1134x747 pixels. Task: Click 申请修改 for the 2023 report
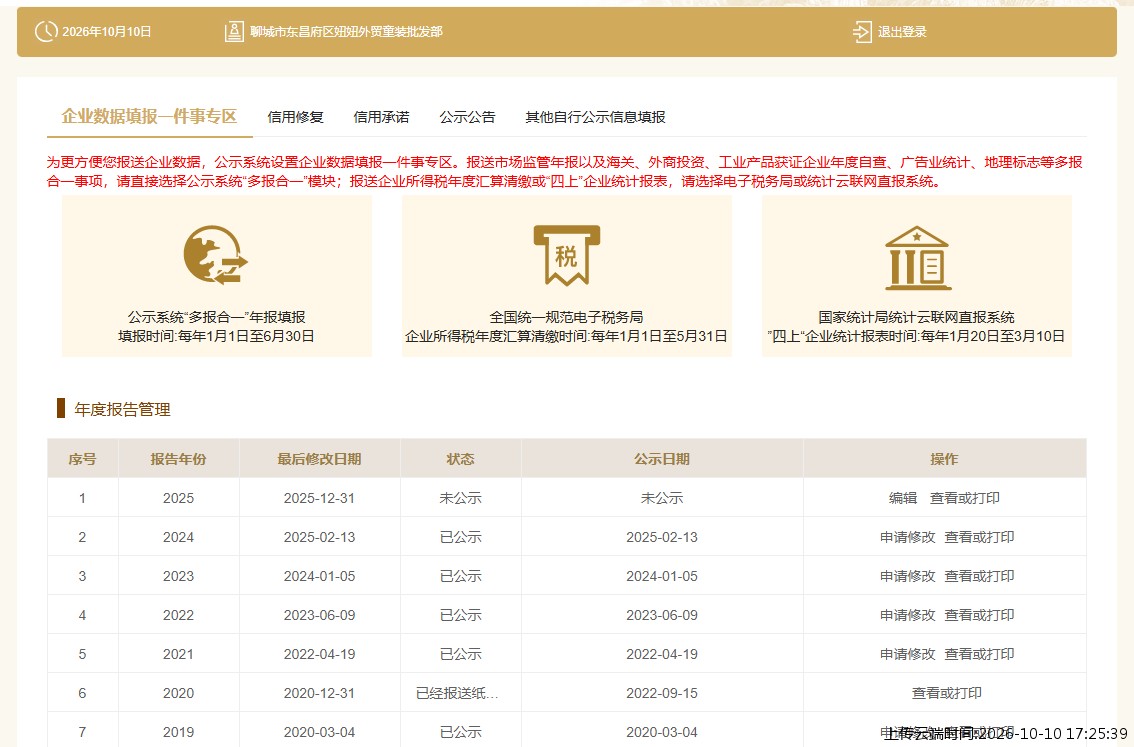tap(908, 576)
